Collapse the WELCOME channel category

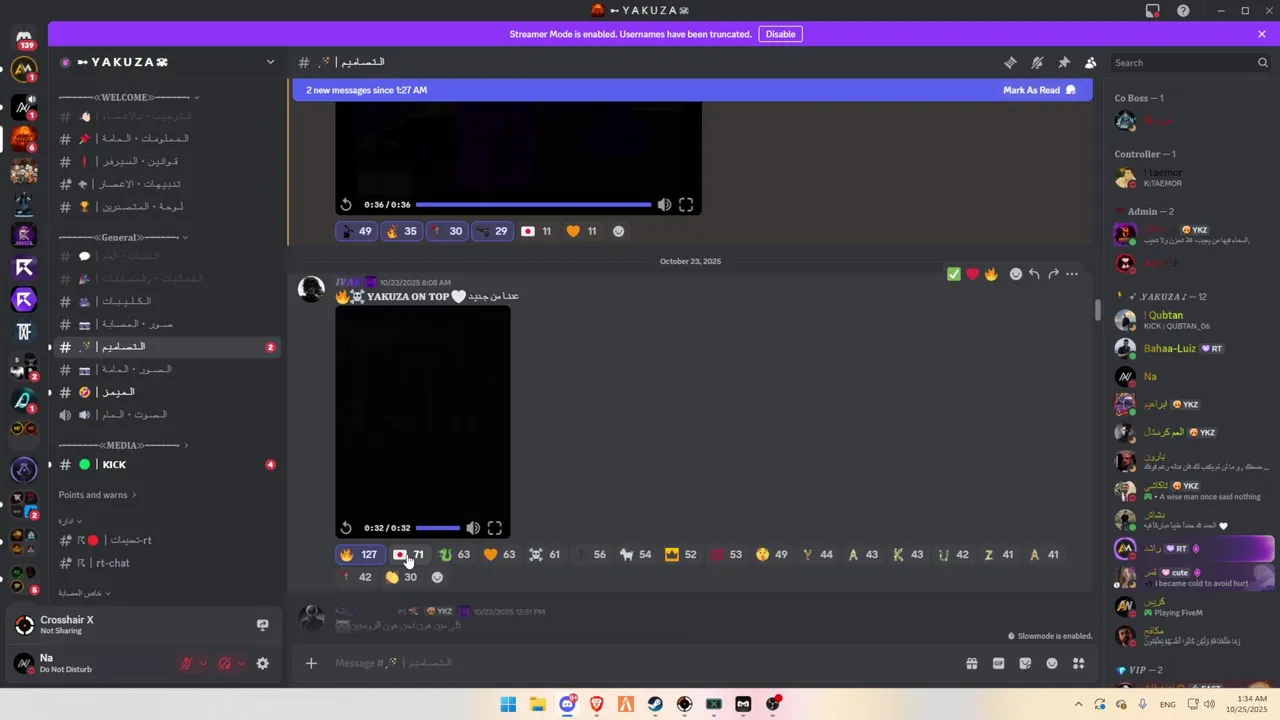pyautogui.click(x=129, y=97)
